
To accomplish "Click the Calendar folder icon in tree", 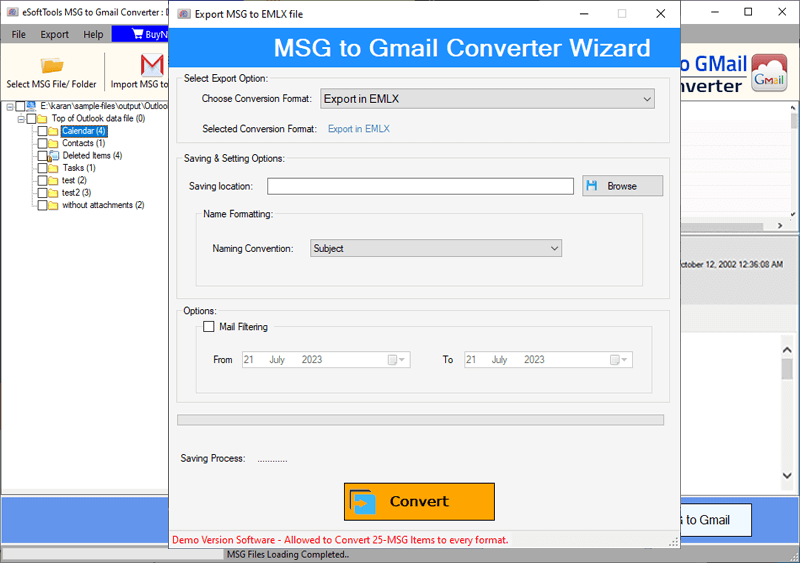I will tap(53, 131).
